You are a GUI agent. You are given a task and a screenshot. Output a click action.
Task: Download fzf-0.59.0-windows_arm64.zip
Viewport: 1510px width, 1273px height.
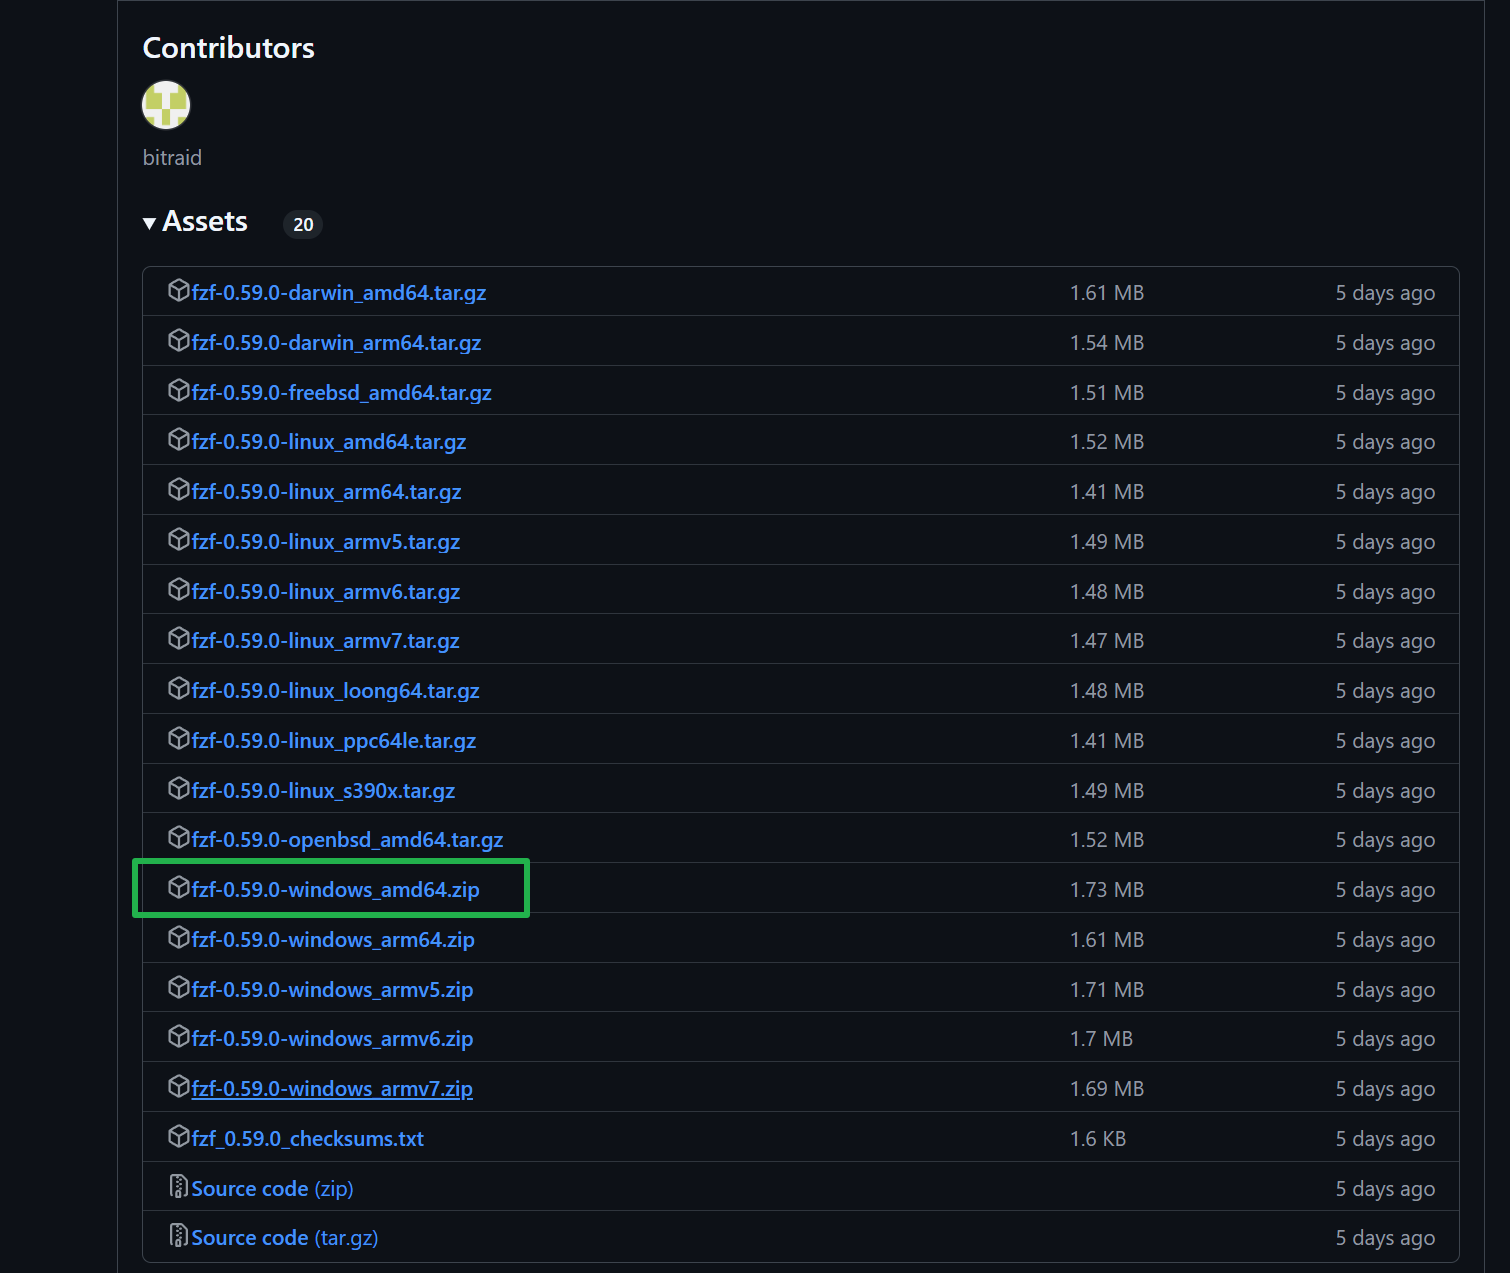point(333,940)
